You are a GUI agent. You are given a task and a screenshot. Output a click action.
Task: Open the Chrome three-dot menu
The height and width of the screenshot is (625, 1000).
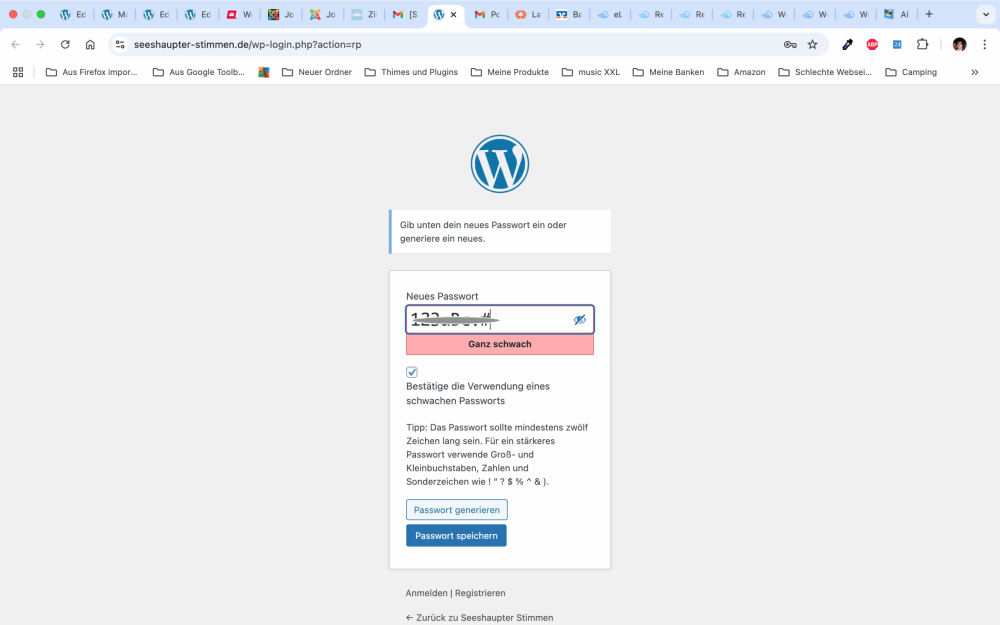coord(984,44)
